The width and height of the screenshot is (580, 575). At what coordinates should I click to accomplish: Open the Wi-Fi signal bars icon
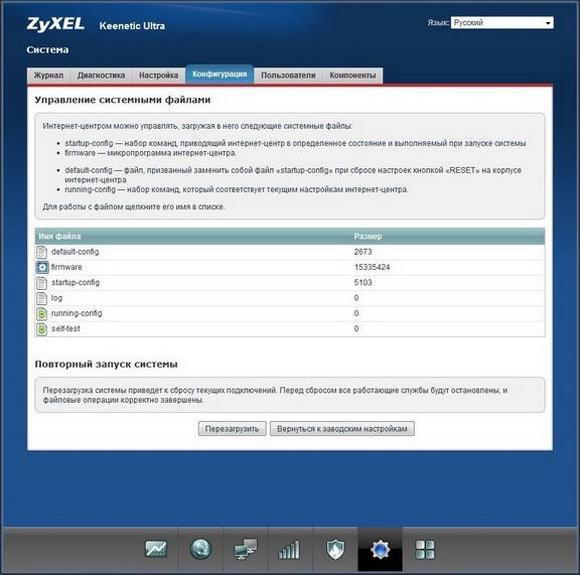coord(289,549)
